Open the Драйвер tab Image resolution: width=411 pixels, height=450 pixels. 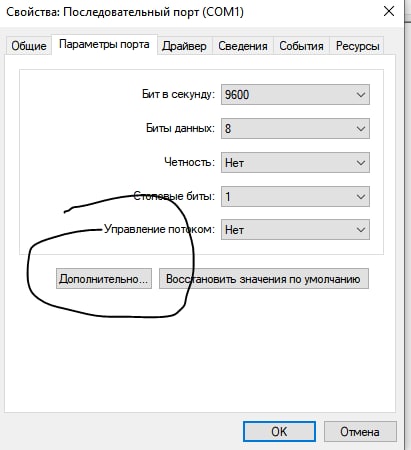coord(184,46)
